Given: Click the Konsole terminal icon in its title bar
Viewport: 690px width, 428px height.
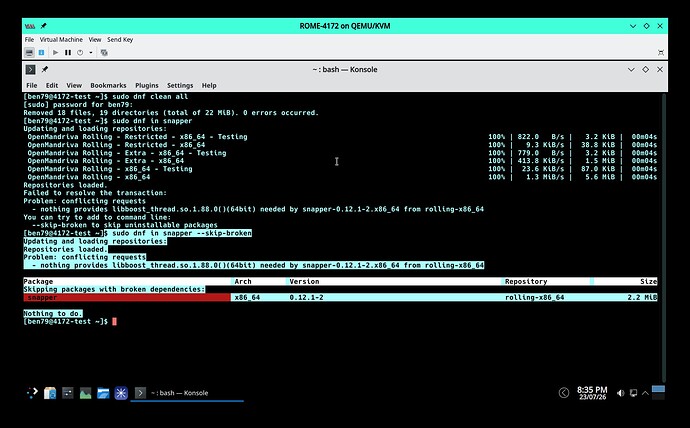Looking at the screenshot, I should pyautogui.click(x=30, y=70).
